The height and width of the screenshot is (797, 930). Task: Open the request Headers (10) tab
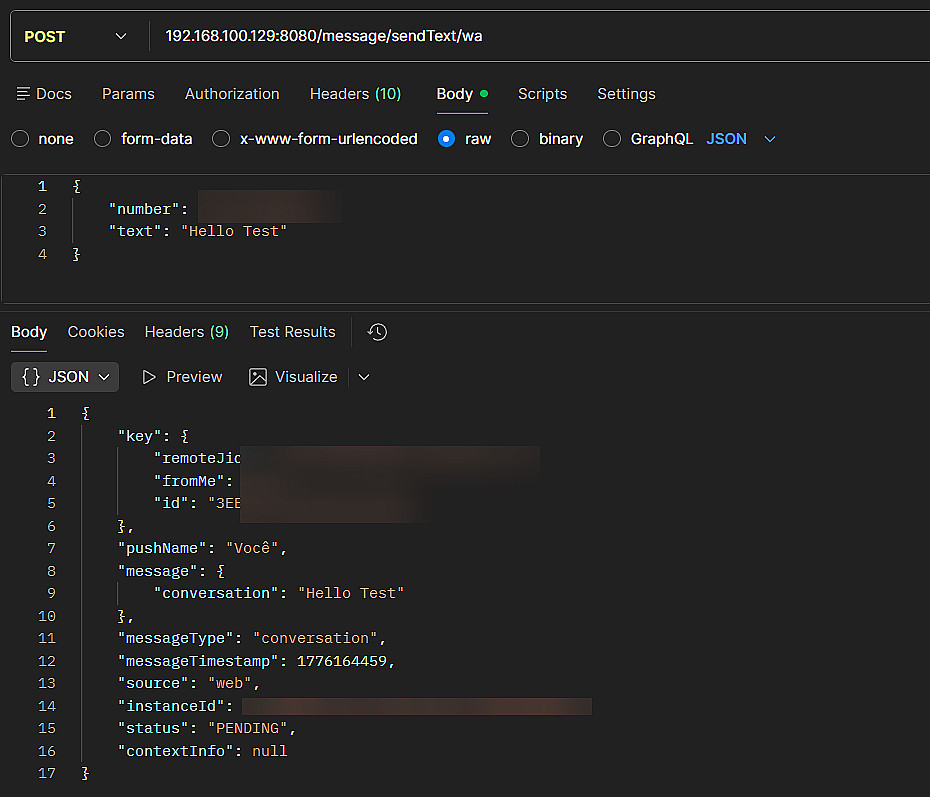355,94
